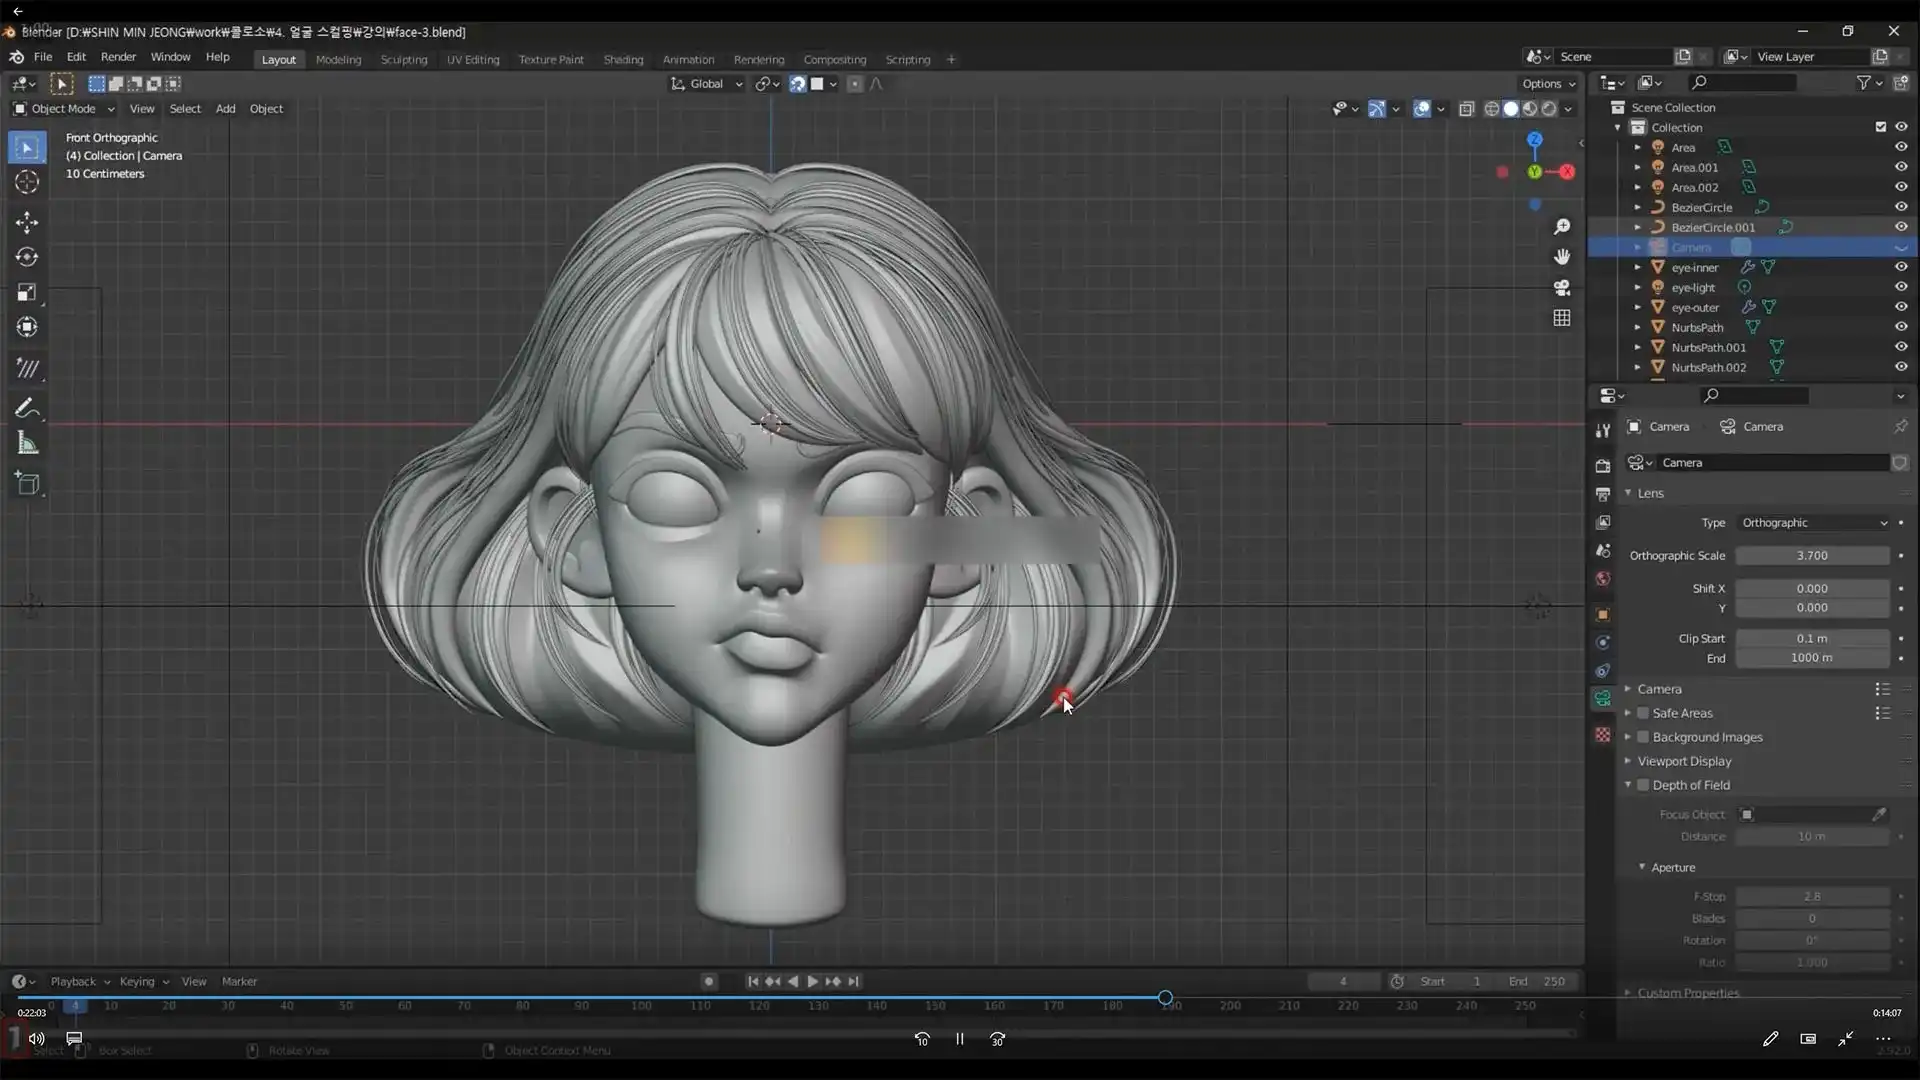Image resolution: width=1920 pixels, height=1080 pixels.
Task: Activate the Scale tool
Action: point(26,292)
